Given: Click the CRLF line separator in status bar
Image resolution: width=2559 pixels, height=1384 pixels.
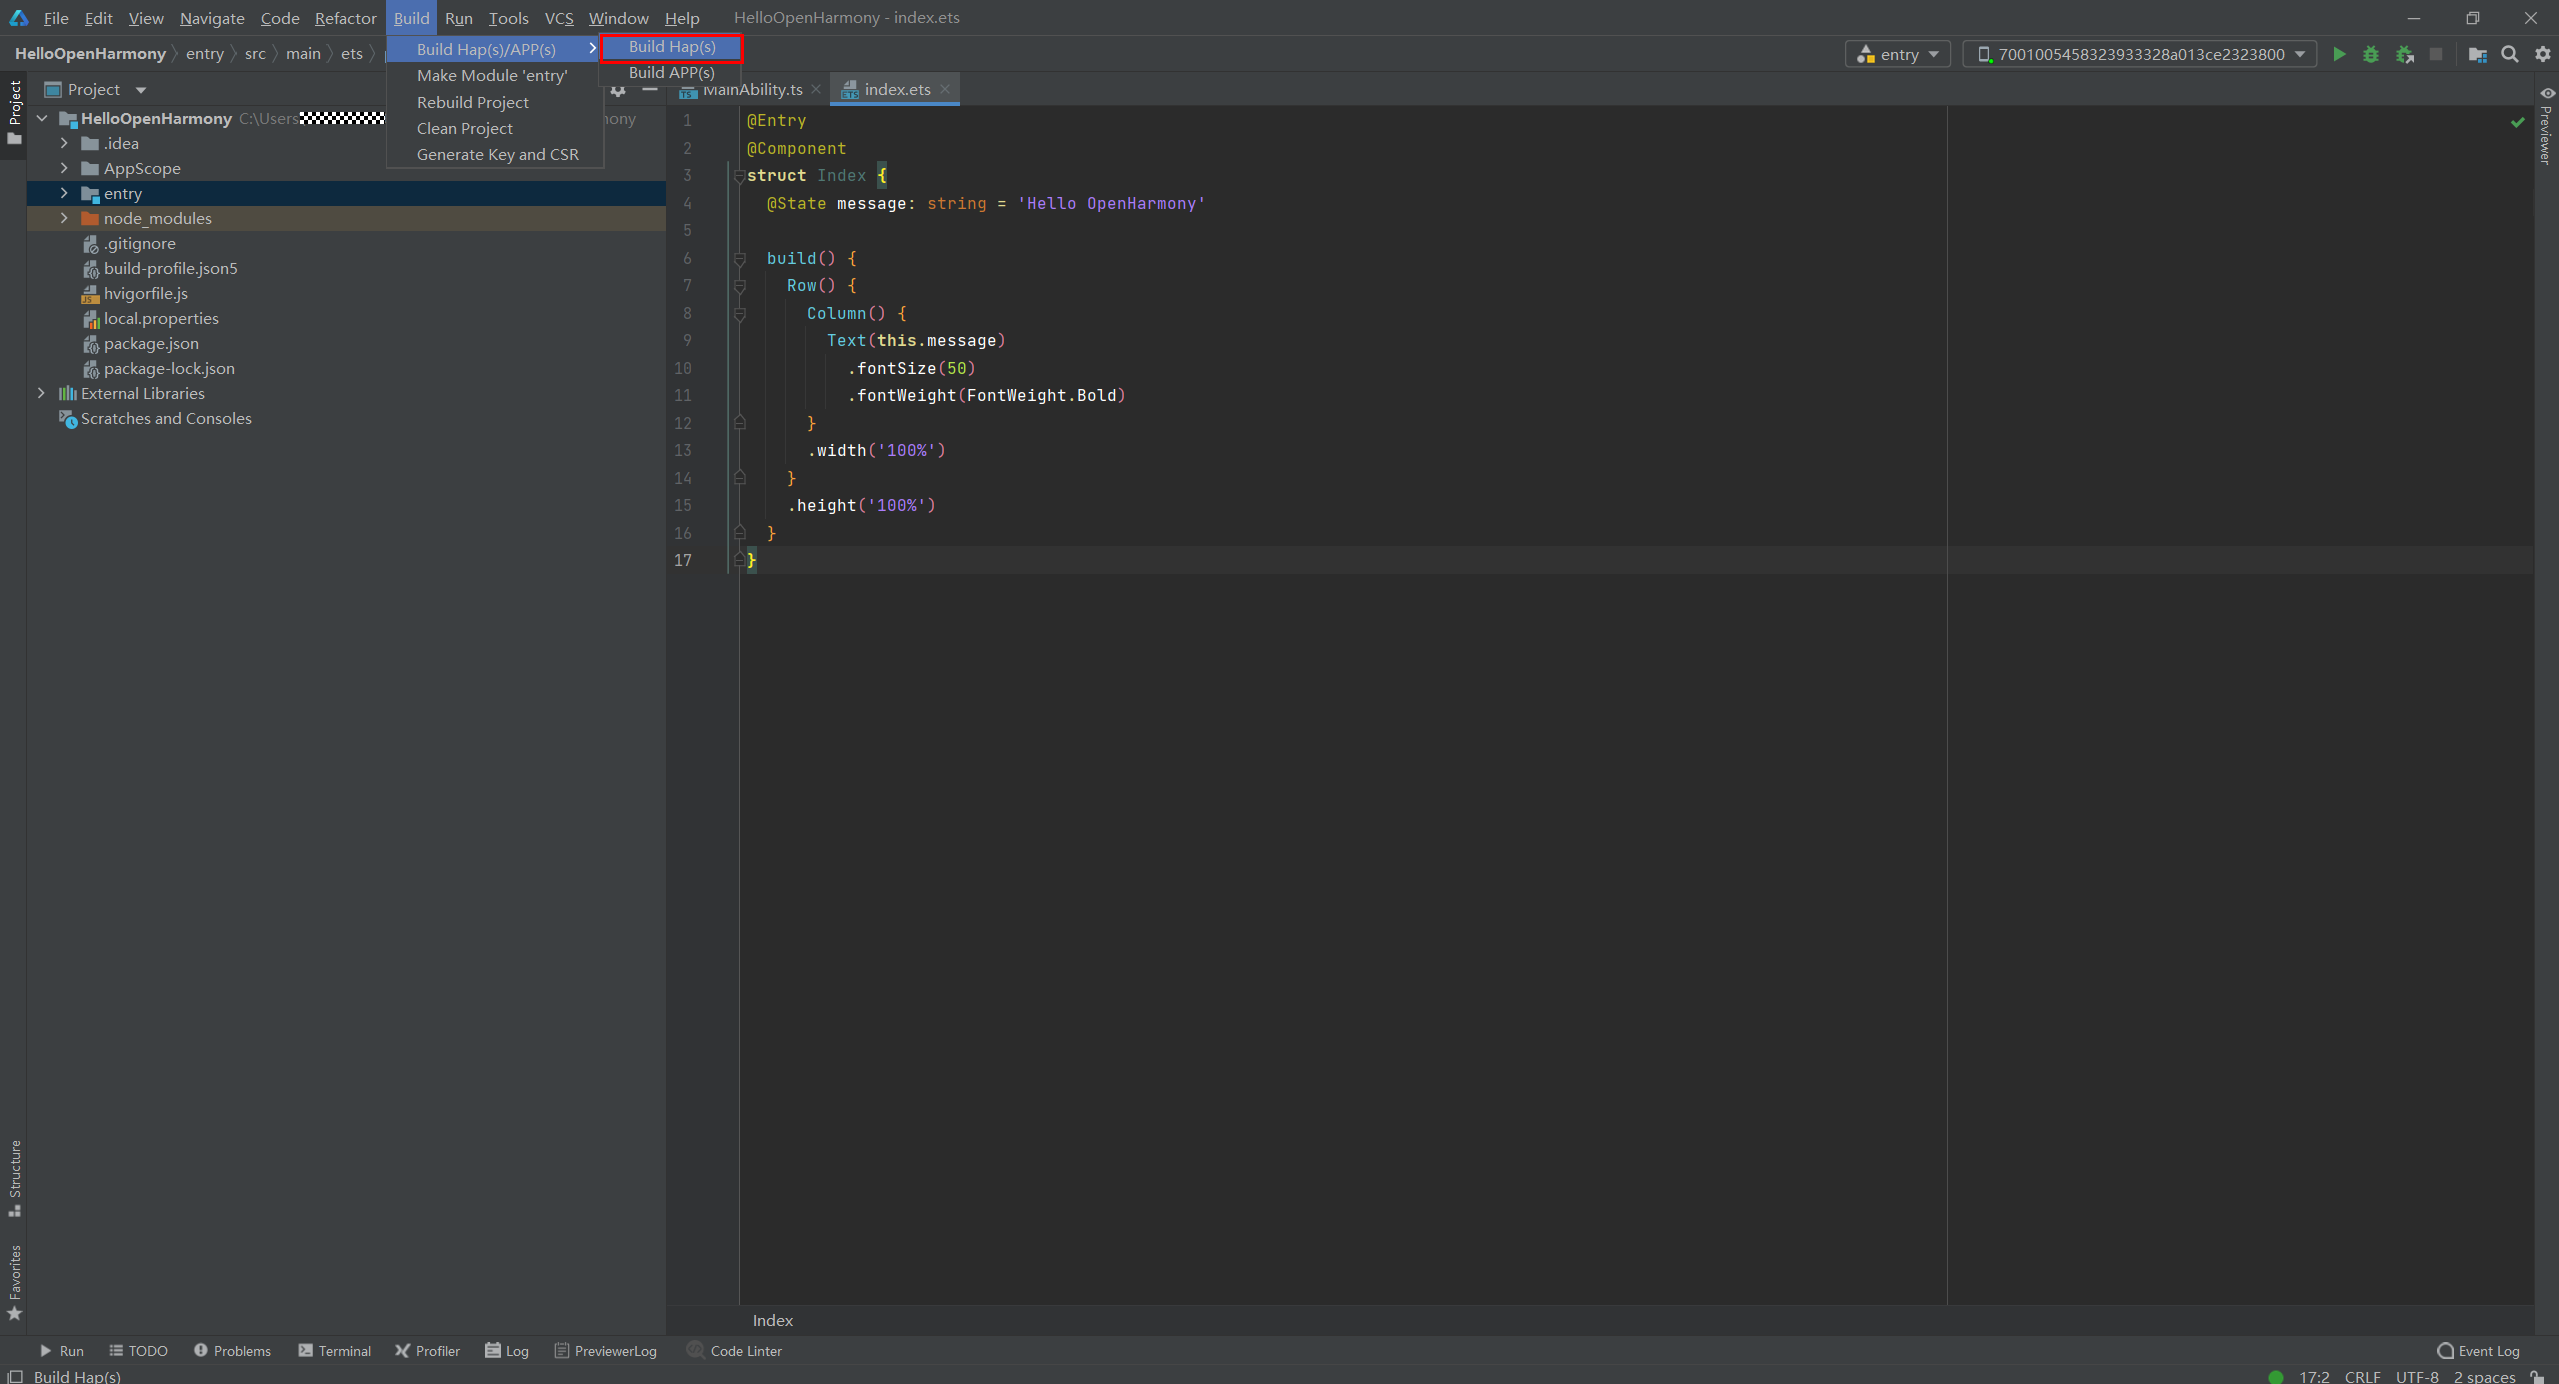Looking at the screenshot, I should (2362, 1377).
